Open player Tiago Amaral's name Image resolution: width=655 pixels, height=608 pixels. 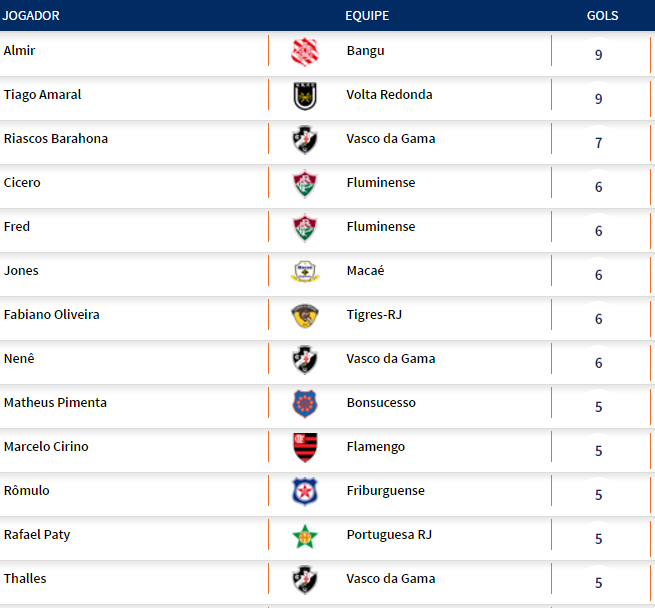point(43,95)
